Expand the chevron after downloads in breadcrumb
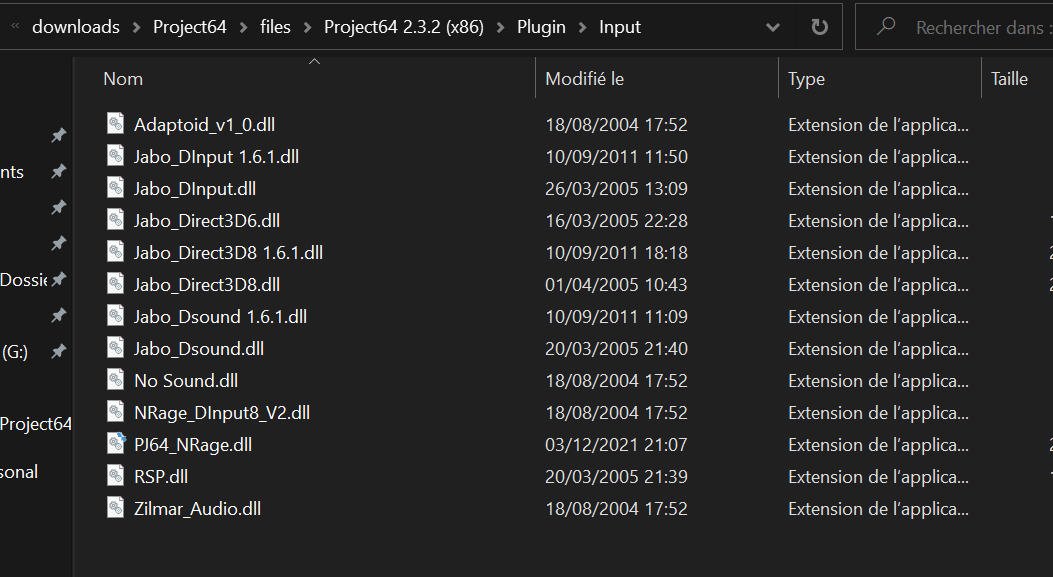The image size is (1053, 577). coord(136,28)
